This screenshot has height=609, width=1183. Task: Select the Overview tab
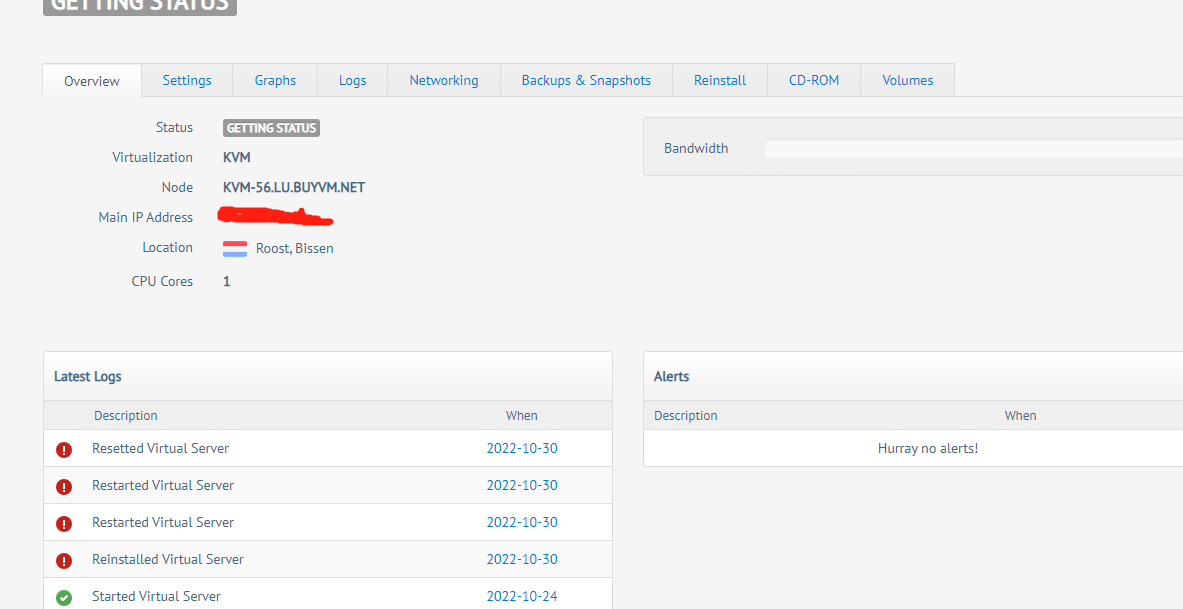pyautogui.click(x=92, y=81)
